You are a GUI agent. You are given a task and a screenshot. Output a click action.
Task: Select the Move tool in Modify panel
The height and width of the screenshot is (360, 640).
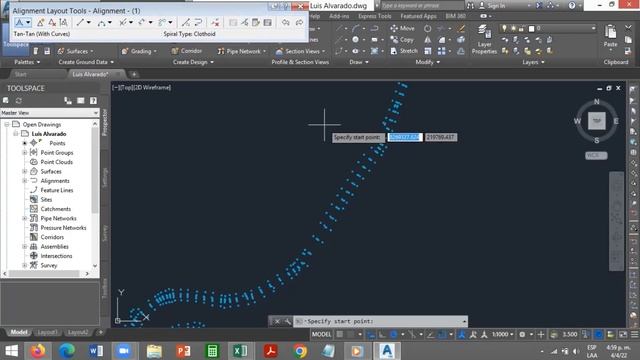(402, 28)
